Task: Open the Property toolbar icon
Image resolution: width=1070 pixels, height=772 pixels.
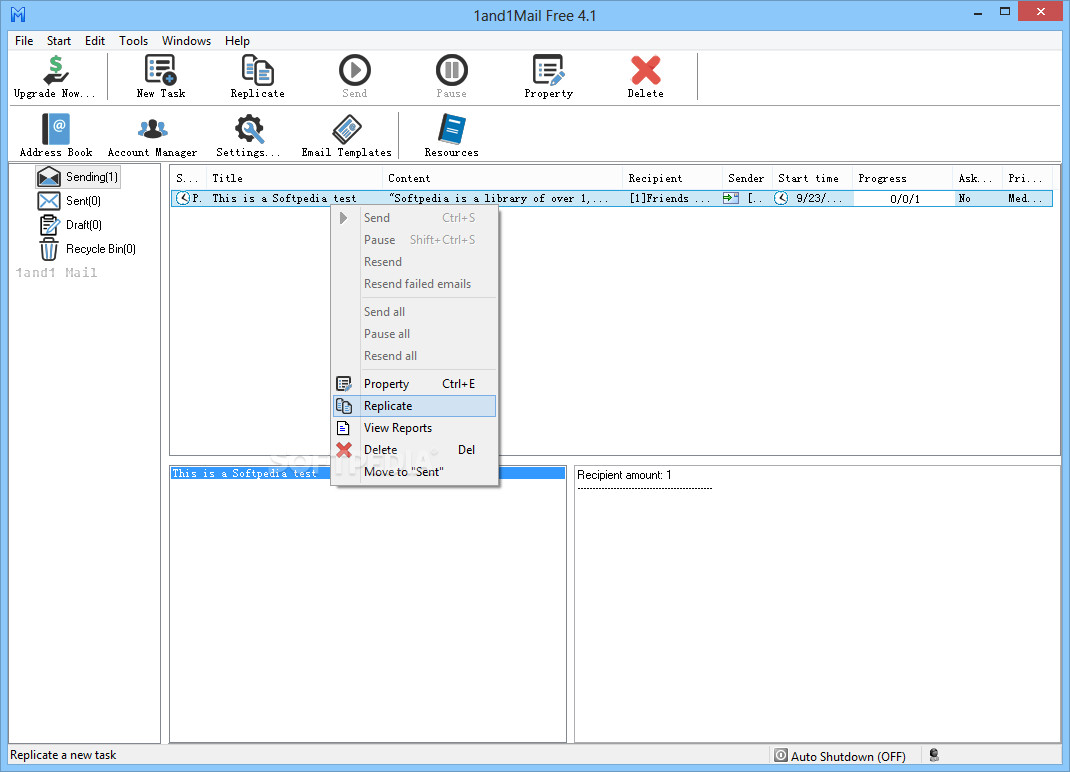Action: [549, 77]
